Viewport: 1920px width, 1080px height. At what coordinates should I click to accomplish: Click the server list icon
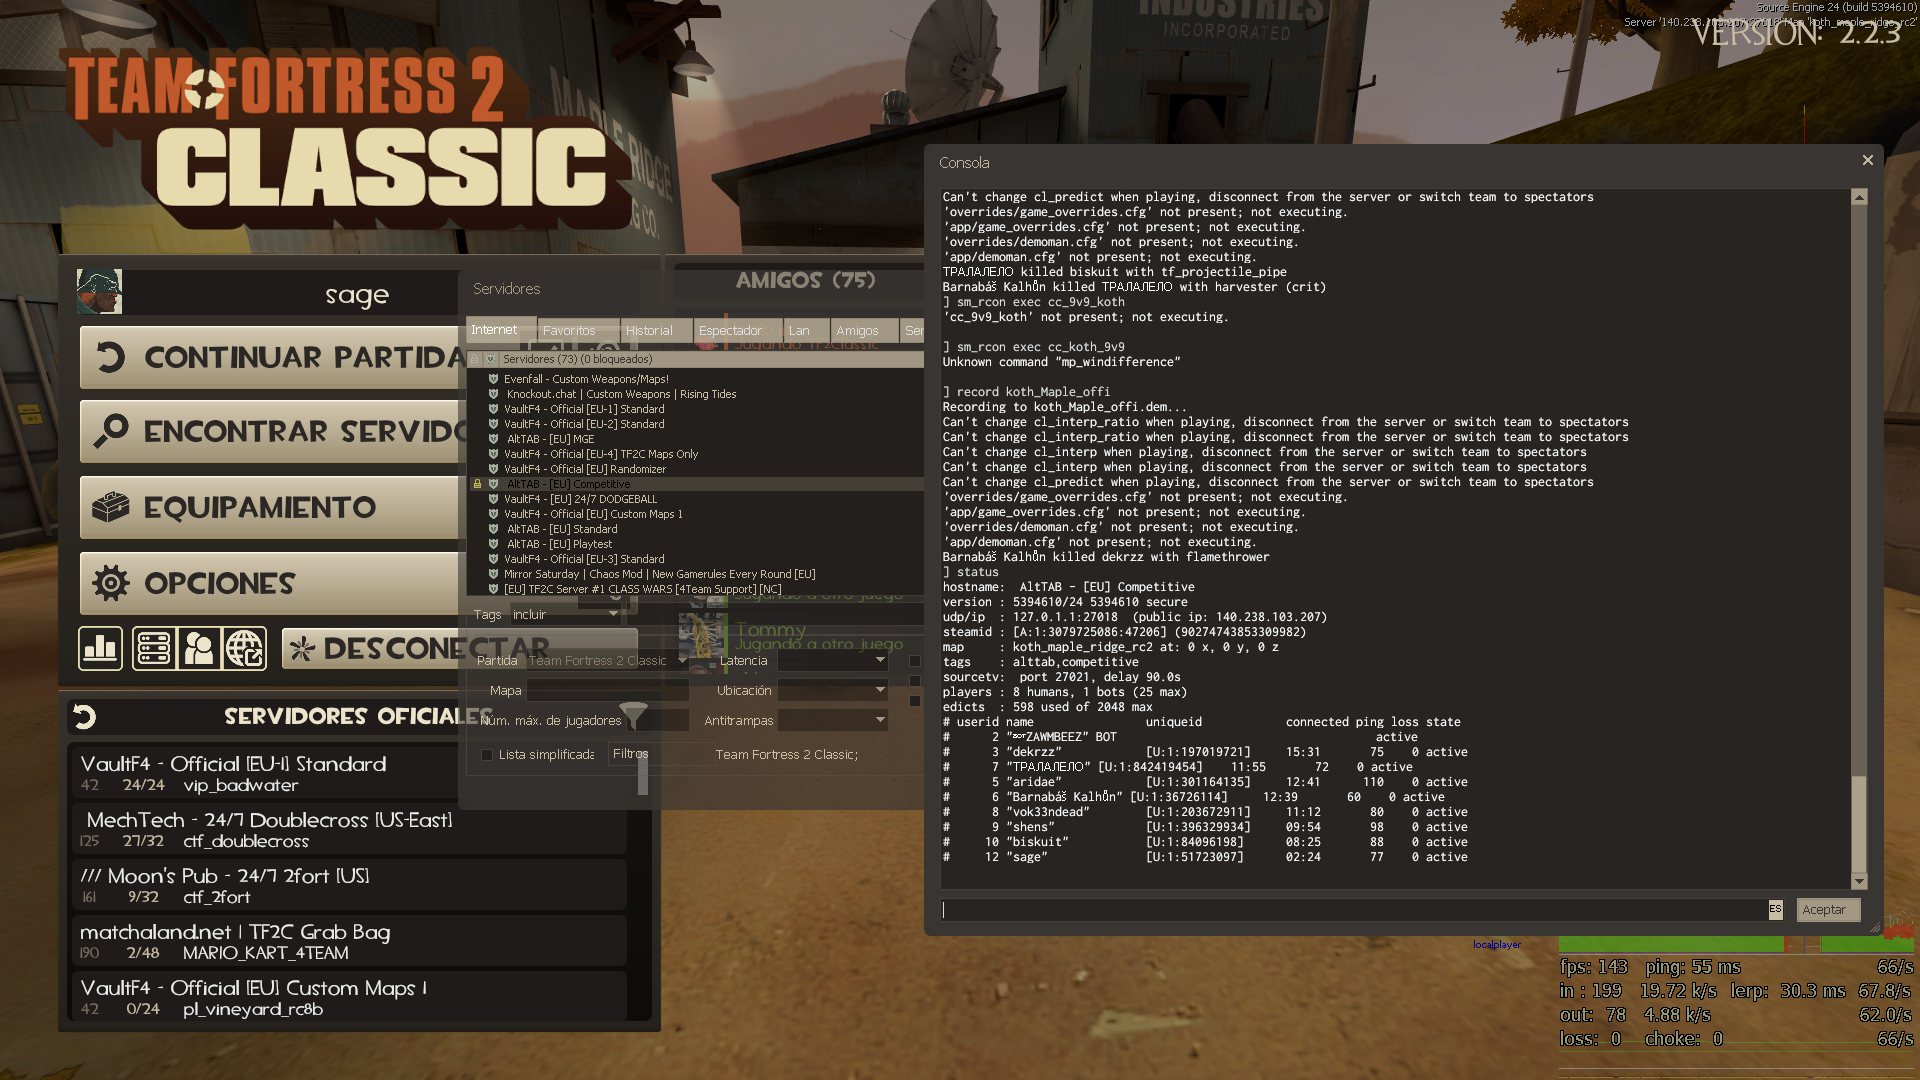[154, 649]
